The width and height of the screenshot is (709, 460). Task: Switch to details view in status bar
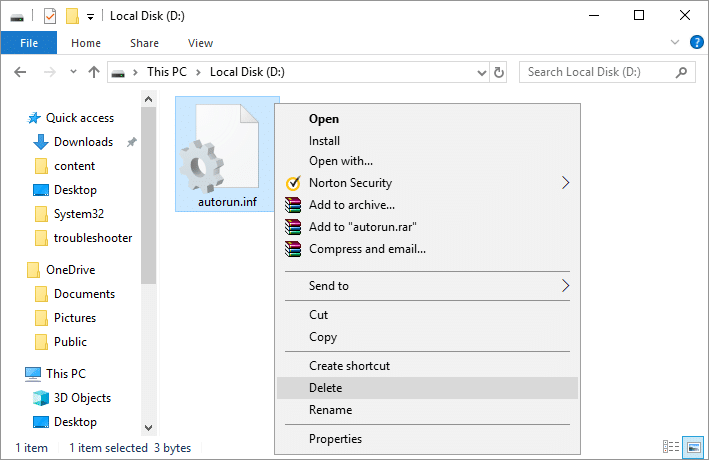(671, 446)
